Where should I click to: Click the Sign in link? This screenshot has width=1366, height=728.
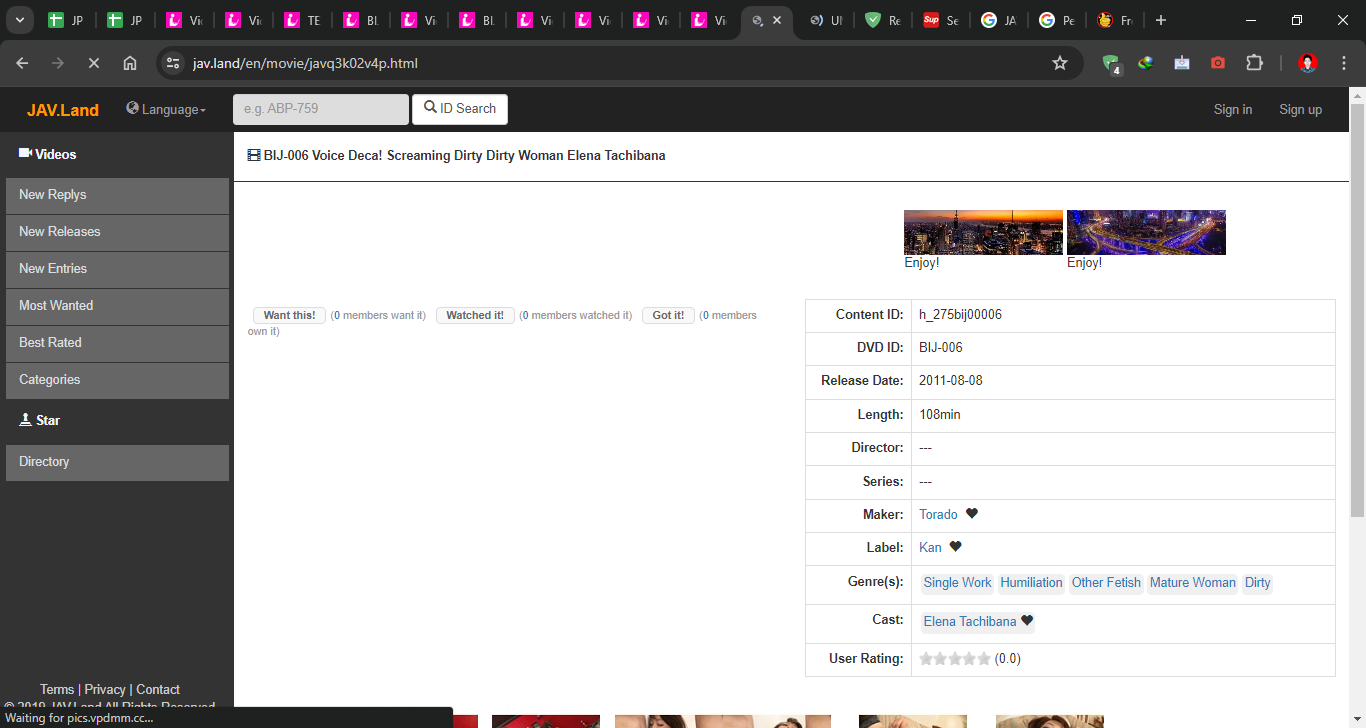(x=1232, y=110)
